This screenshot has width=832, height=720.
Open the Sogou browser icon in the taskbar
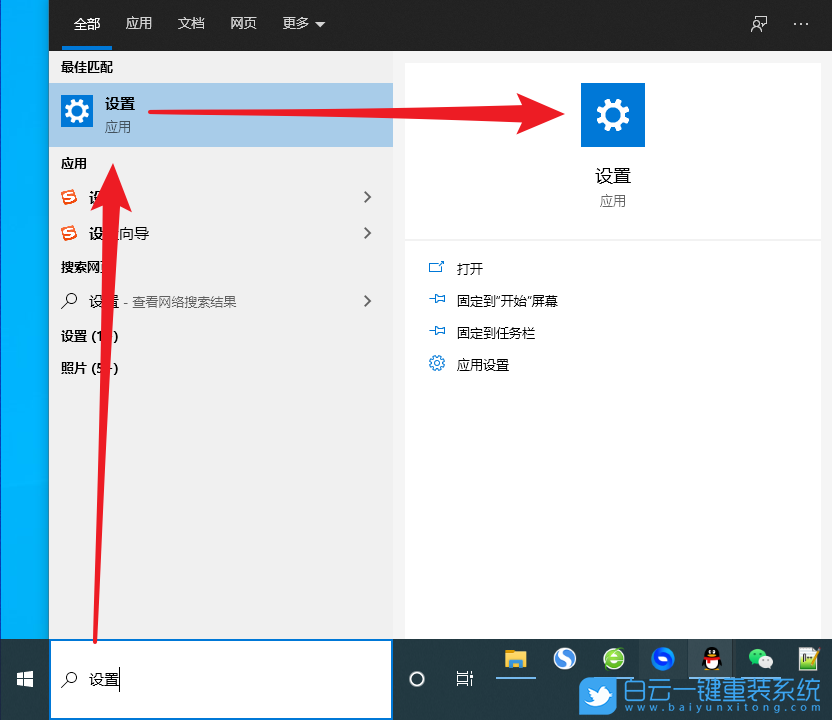(x=564, y=659)
